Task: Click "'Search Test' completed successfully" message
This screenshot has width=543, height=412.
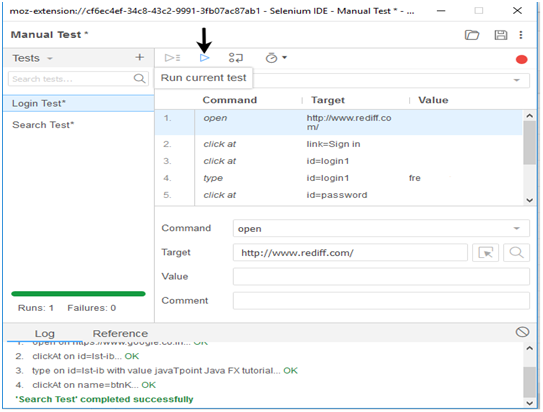Action: point(104,399)
